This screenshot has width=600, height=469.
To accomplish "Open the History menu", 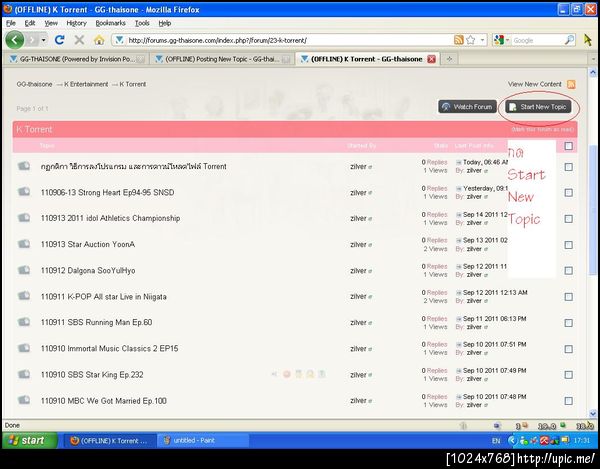I will [x=76, y=23].
